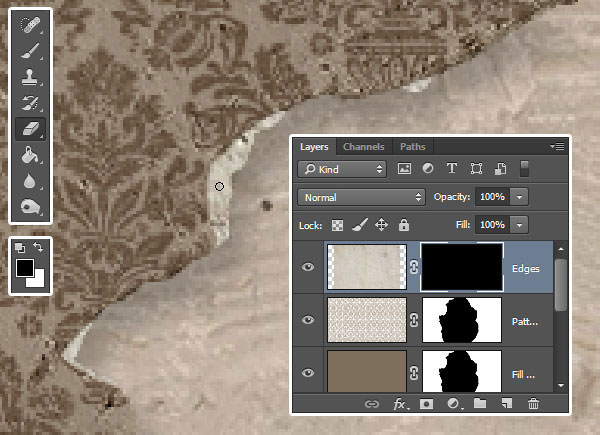Hide the Edges layer

coord(308,267)
